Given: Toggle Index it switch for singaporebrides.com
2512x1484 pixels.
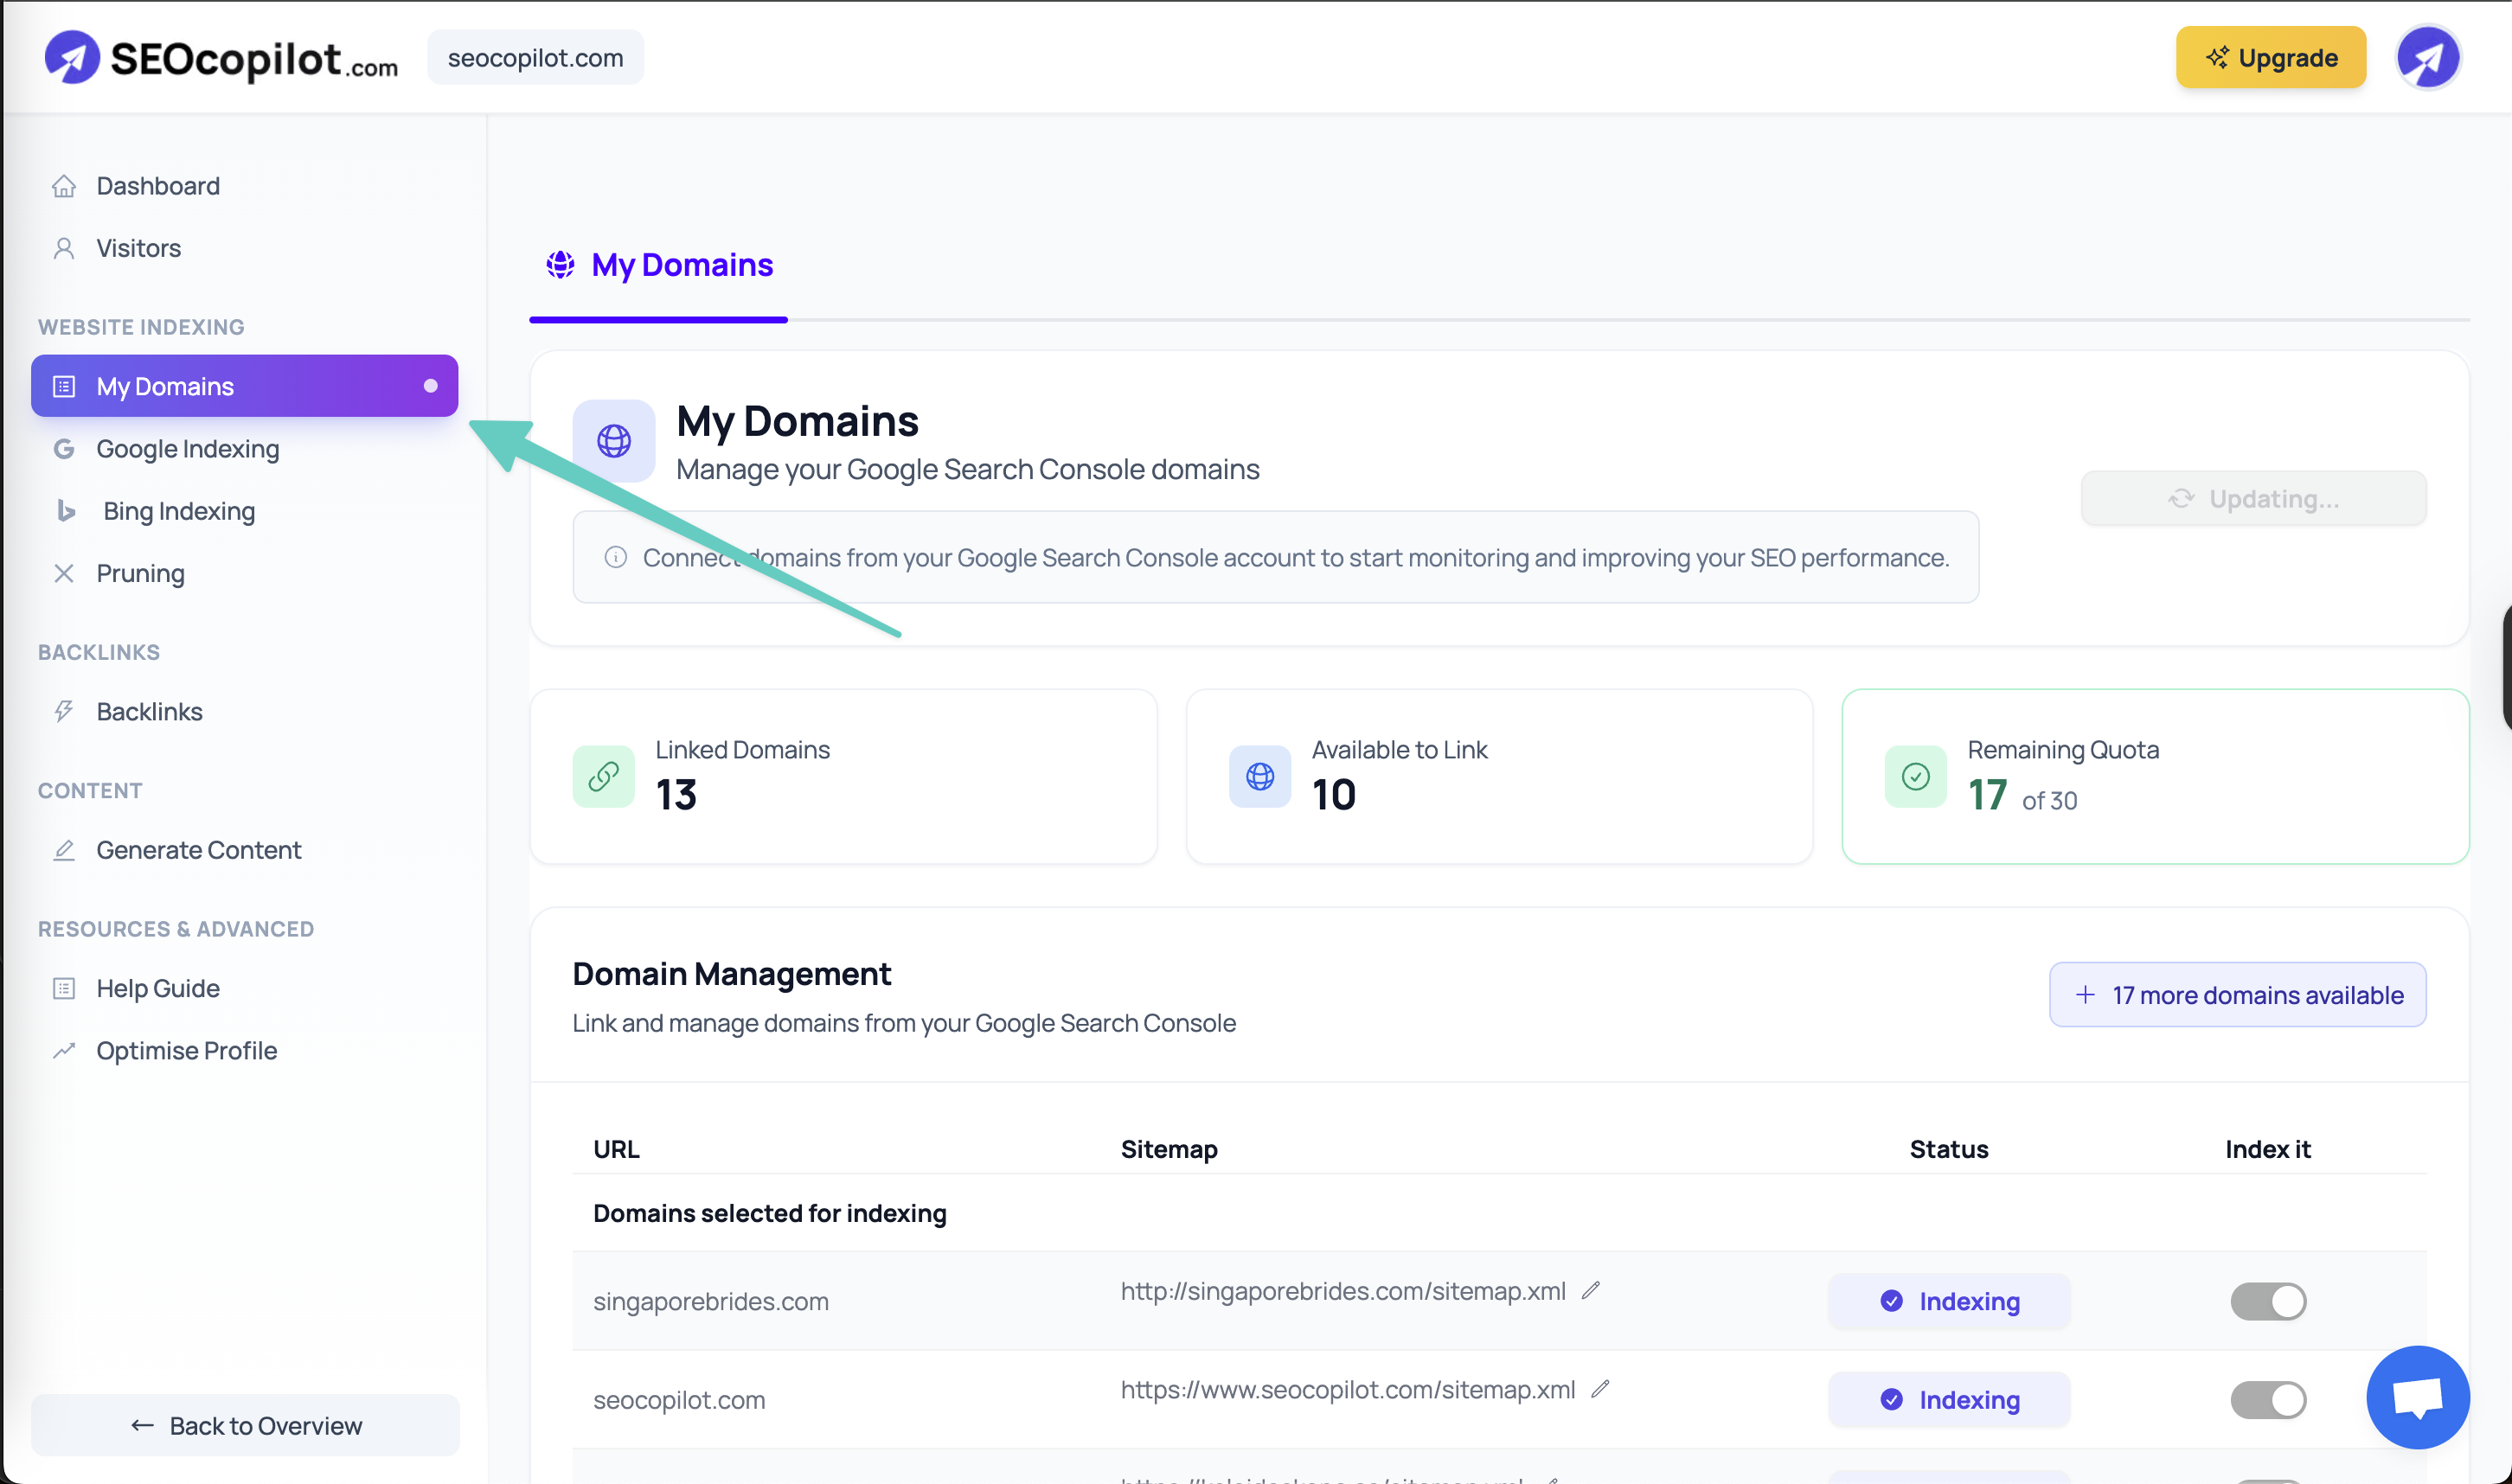Looking at the screenshot, I should click(2268, 1301).
